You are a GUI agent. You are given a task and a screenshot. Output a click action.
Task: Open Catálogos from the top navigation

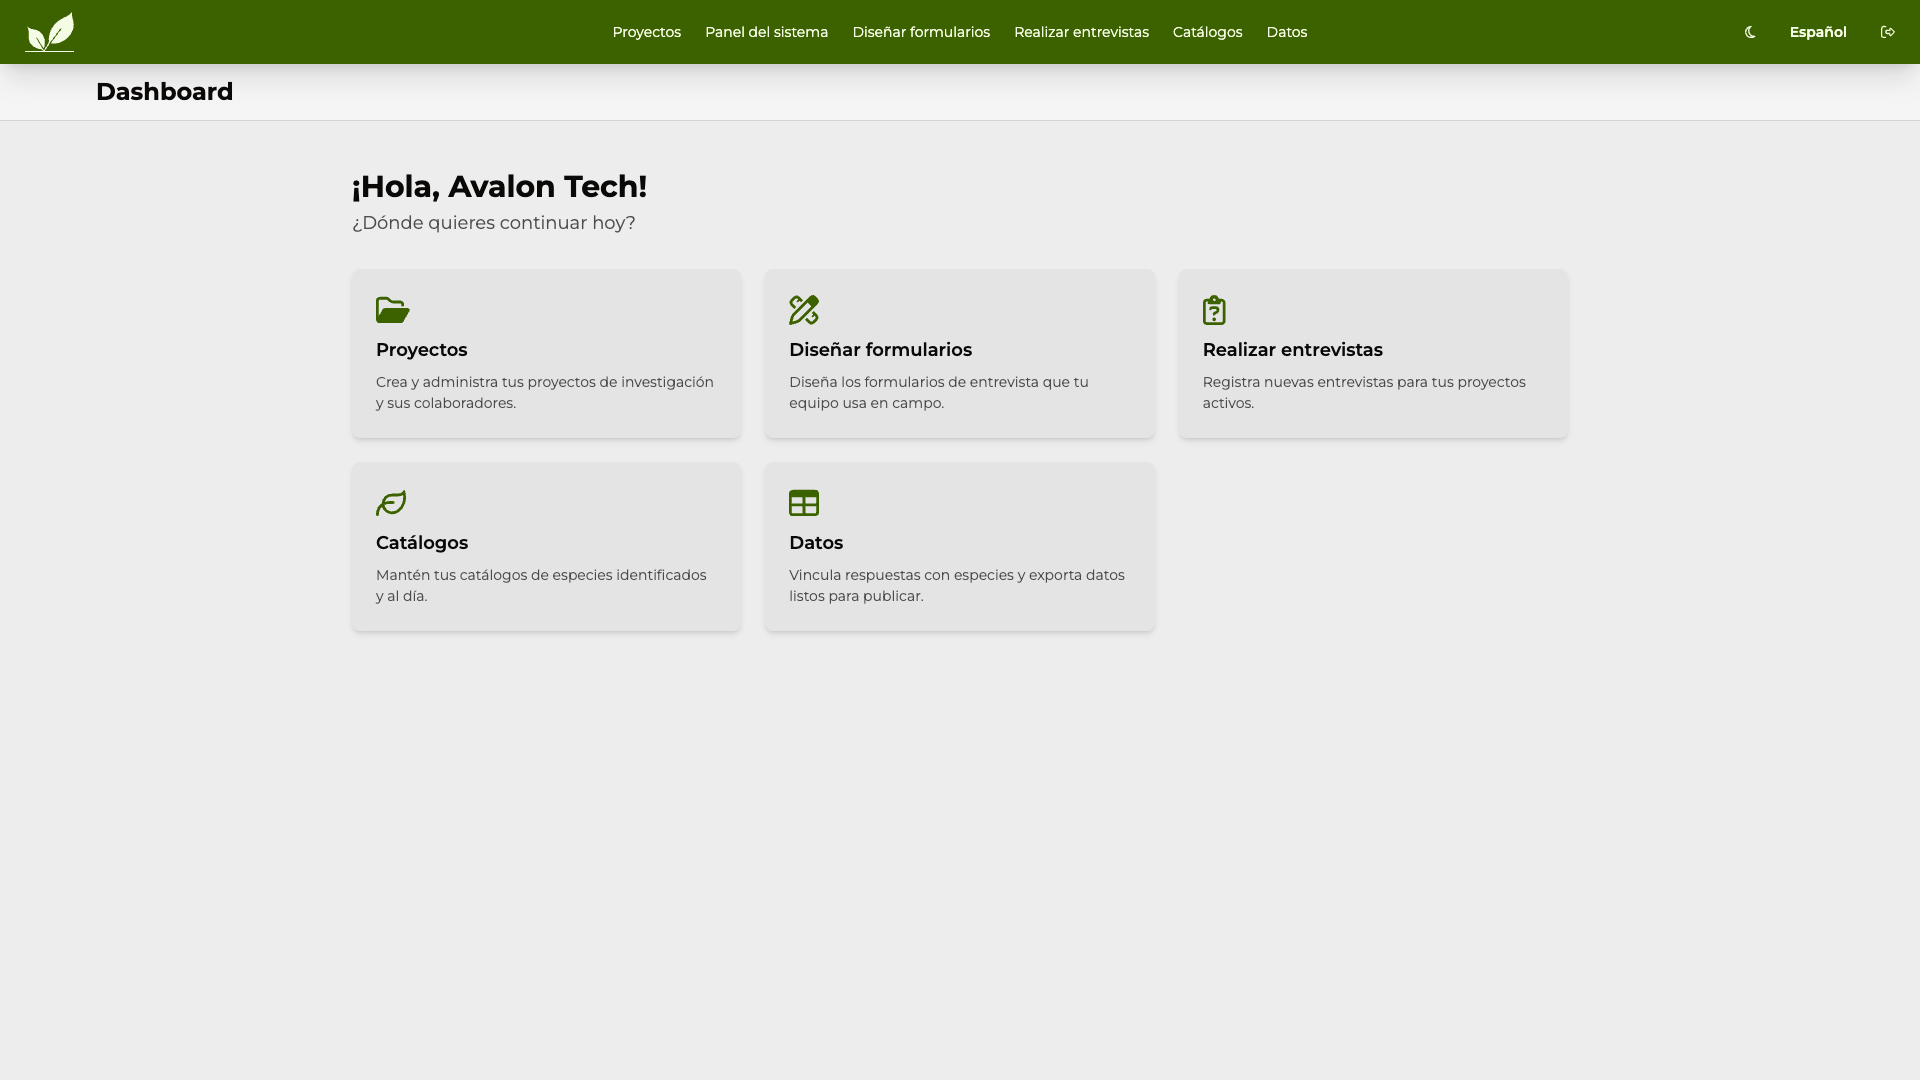pyautogui.click(x=1207, y=32)
